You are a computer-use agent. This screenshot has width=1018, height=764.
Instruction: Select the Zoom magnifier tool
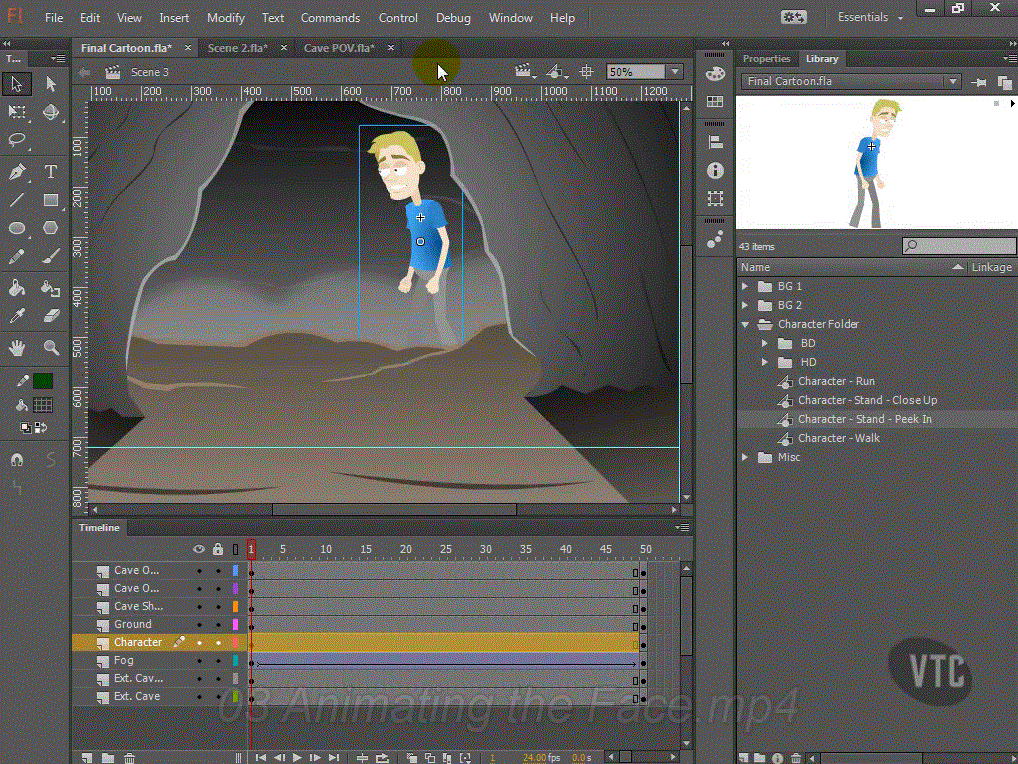pyautogui.click(x=51, y=348)
